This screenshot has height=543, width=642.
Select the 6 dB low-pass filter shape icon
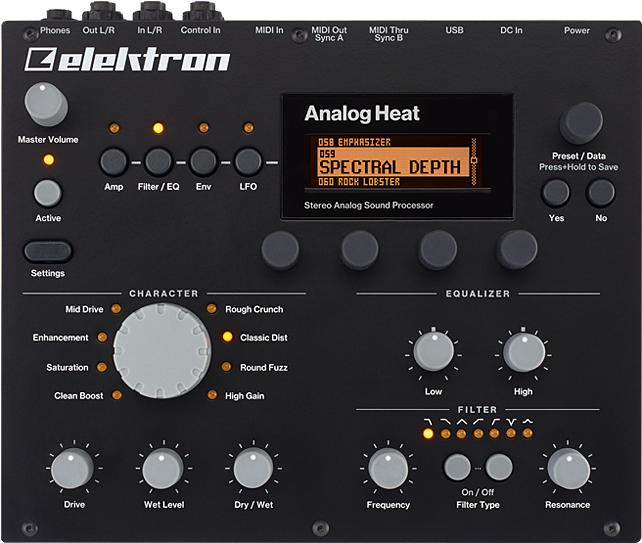pyautogui.click(x=445, y=422)
